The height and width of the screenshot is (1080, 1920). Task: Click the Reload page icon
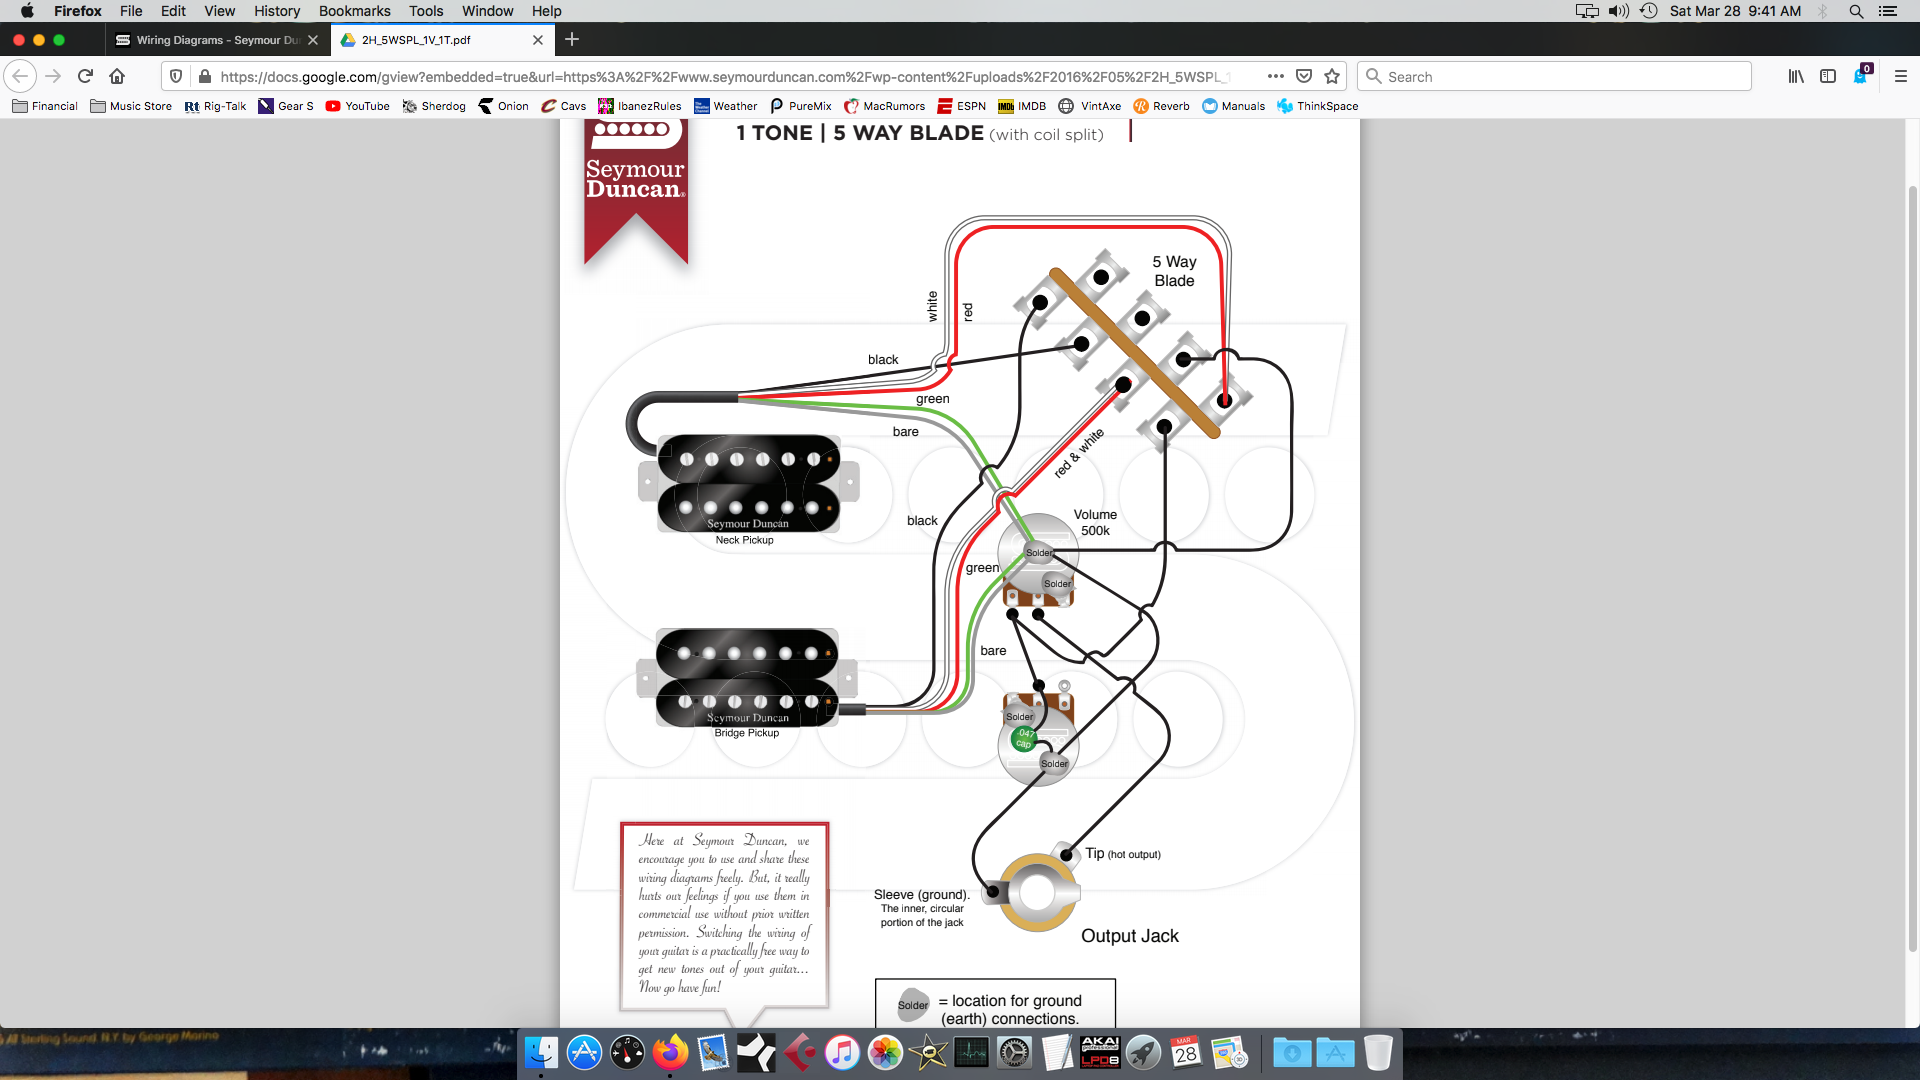85,76
